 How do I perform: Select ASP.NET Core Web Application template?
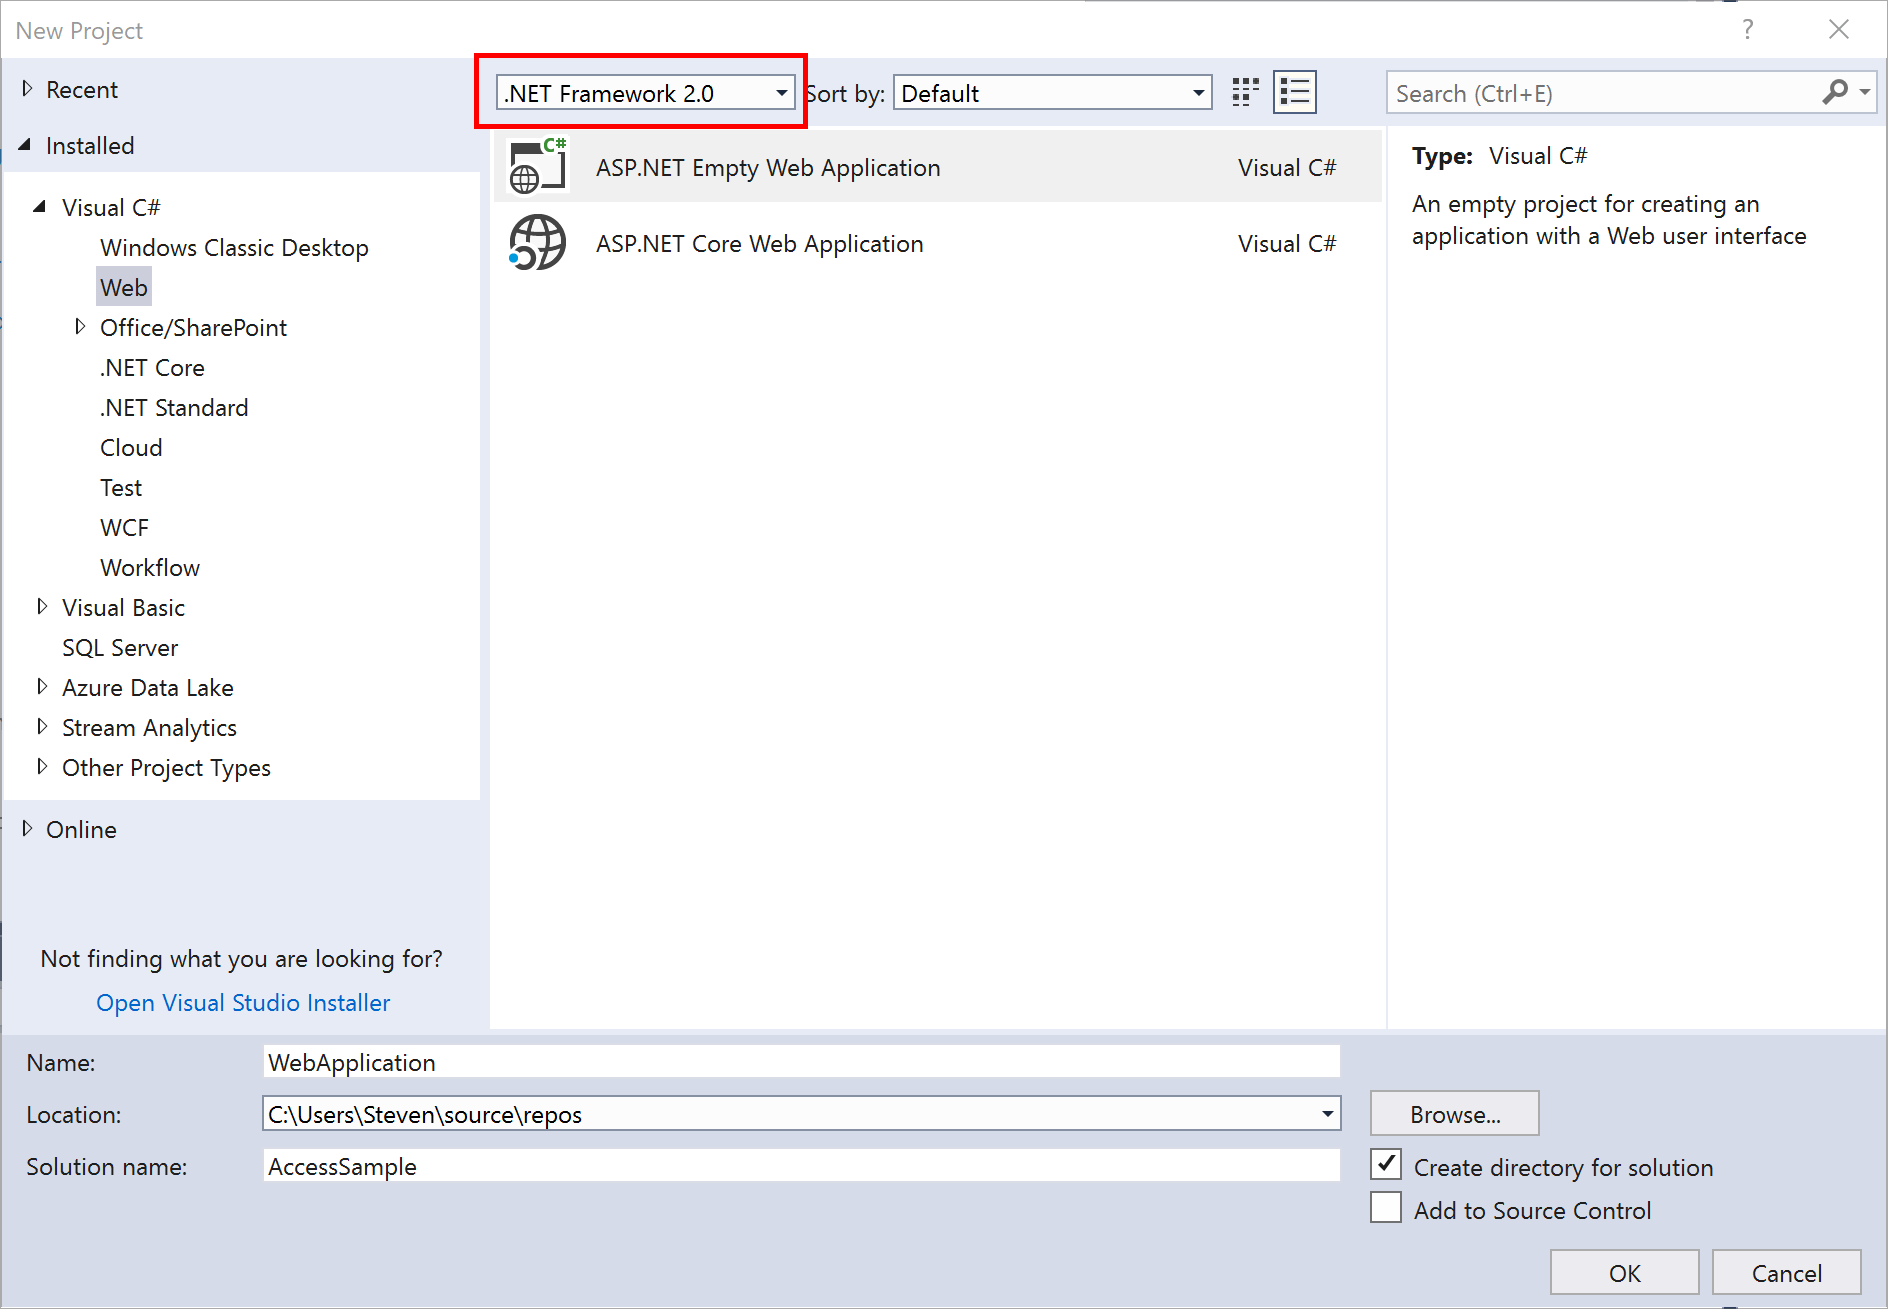(938, 243)
